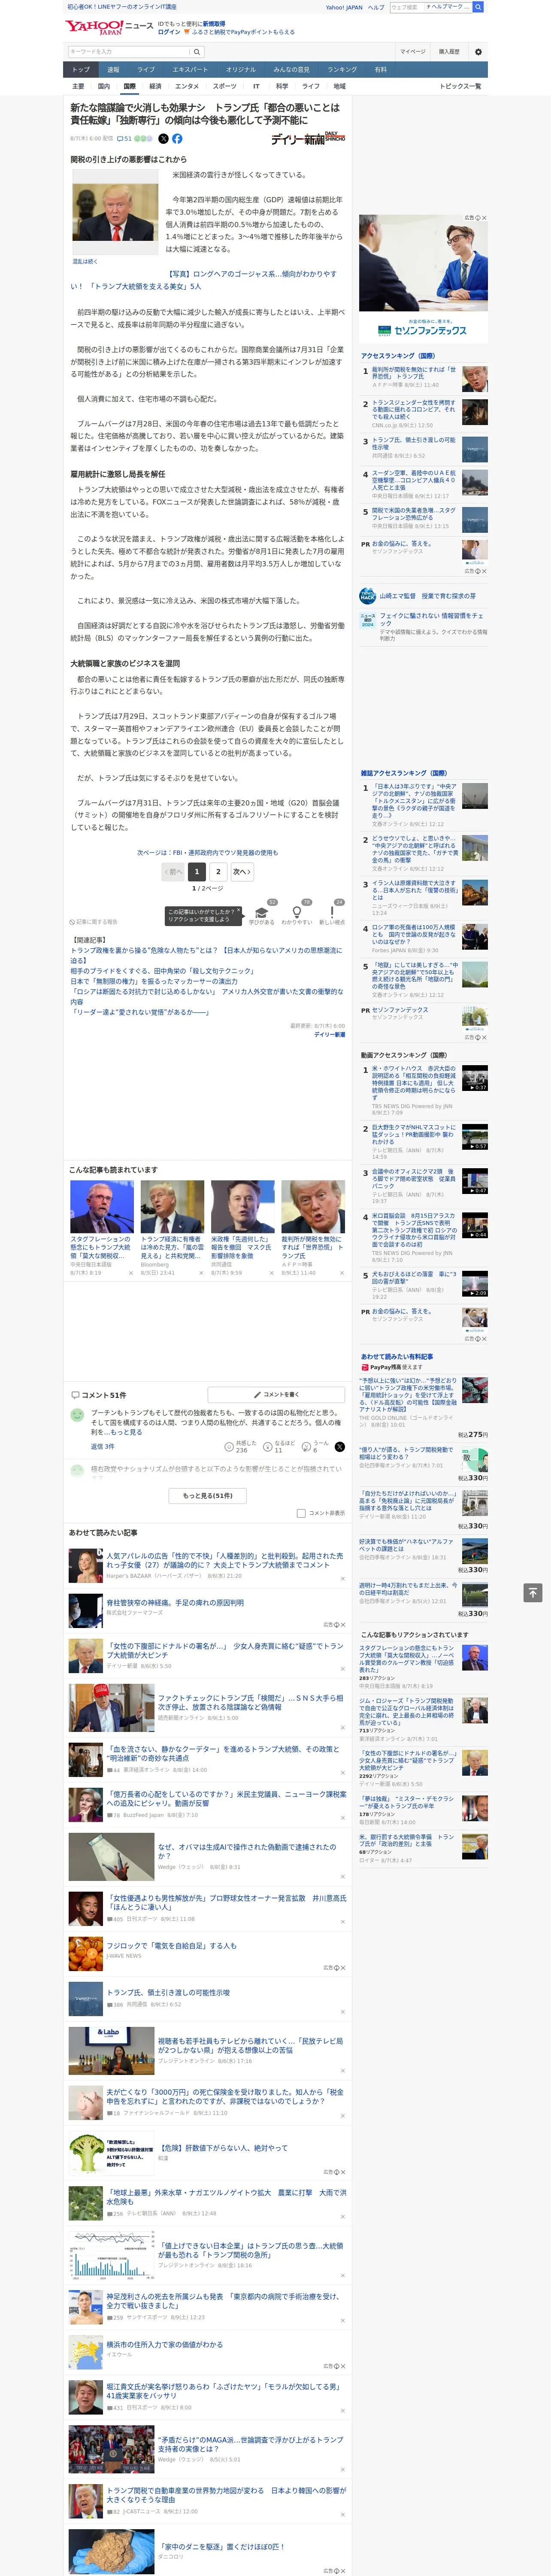551x2576 pixels.
Task: Click the コメントを書く pencil button
Action: (x=277, y=1394)
